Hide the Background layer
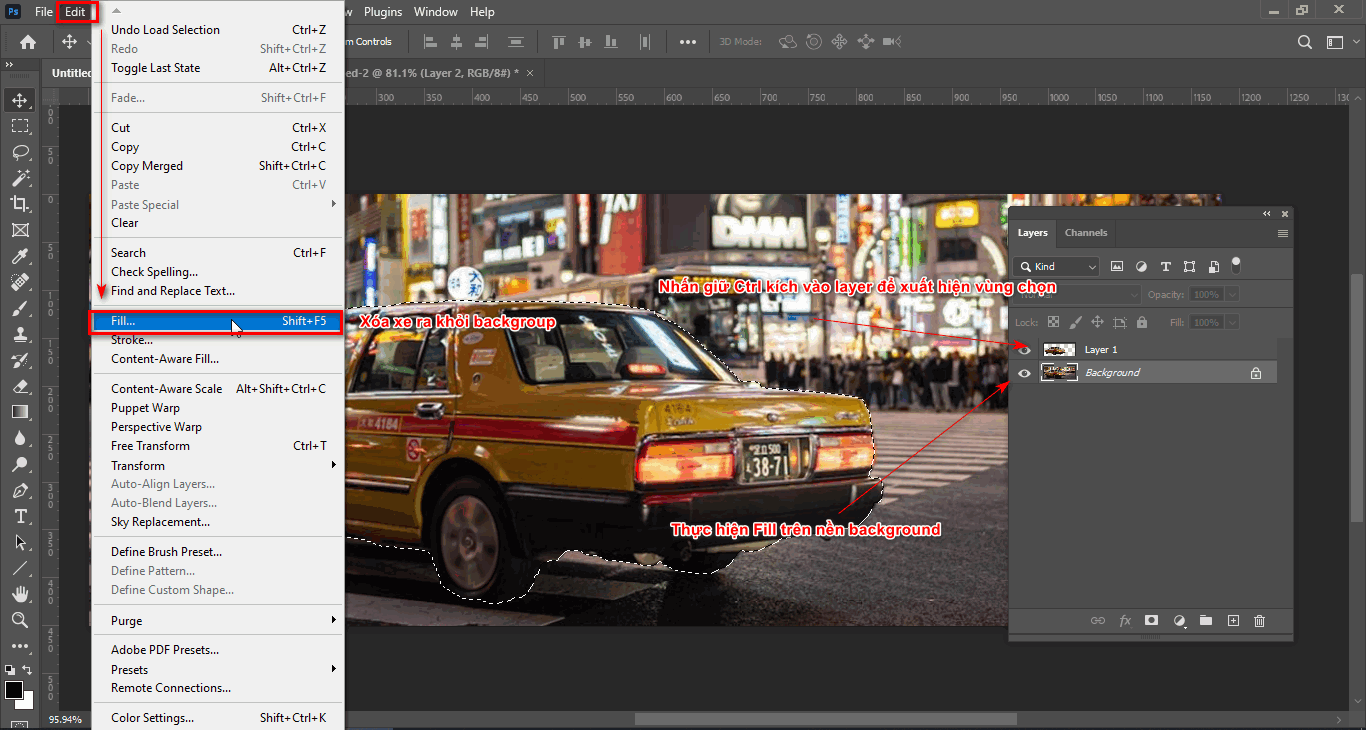The height and width of the screenshot is (730, 1366). (1023, 373)
